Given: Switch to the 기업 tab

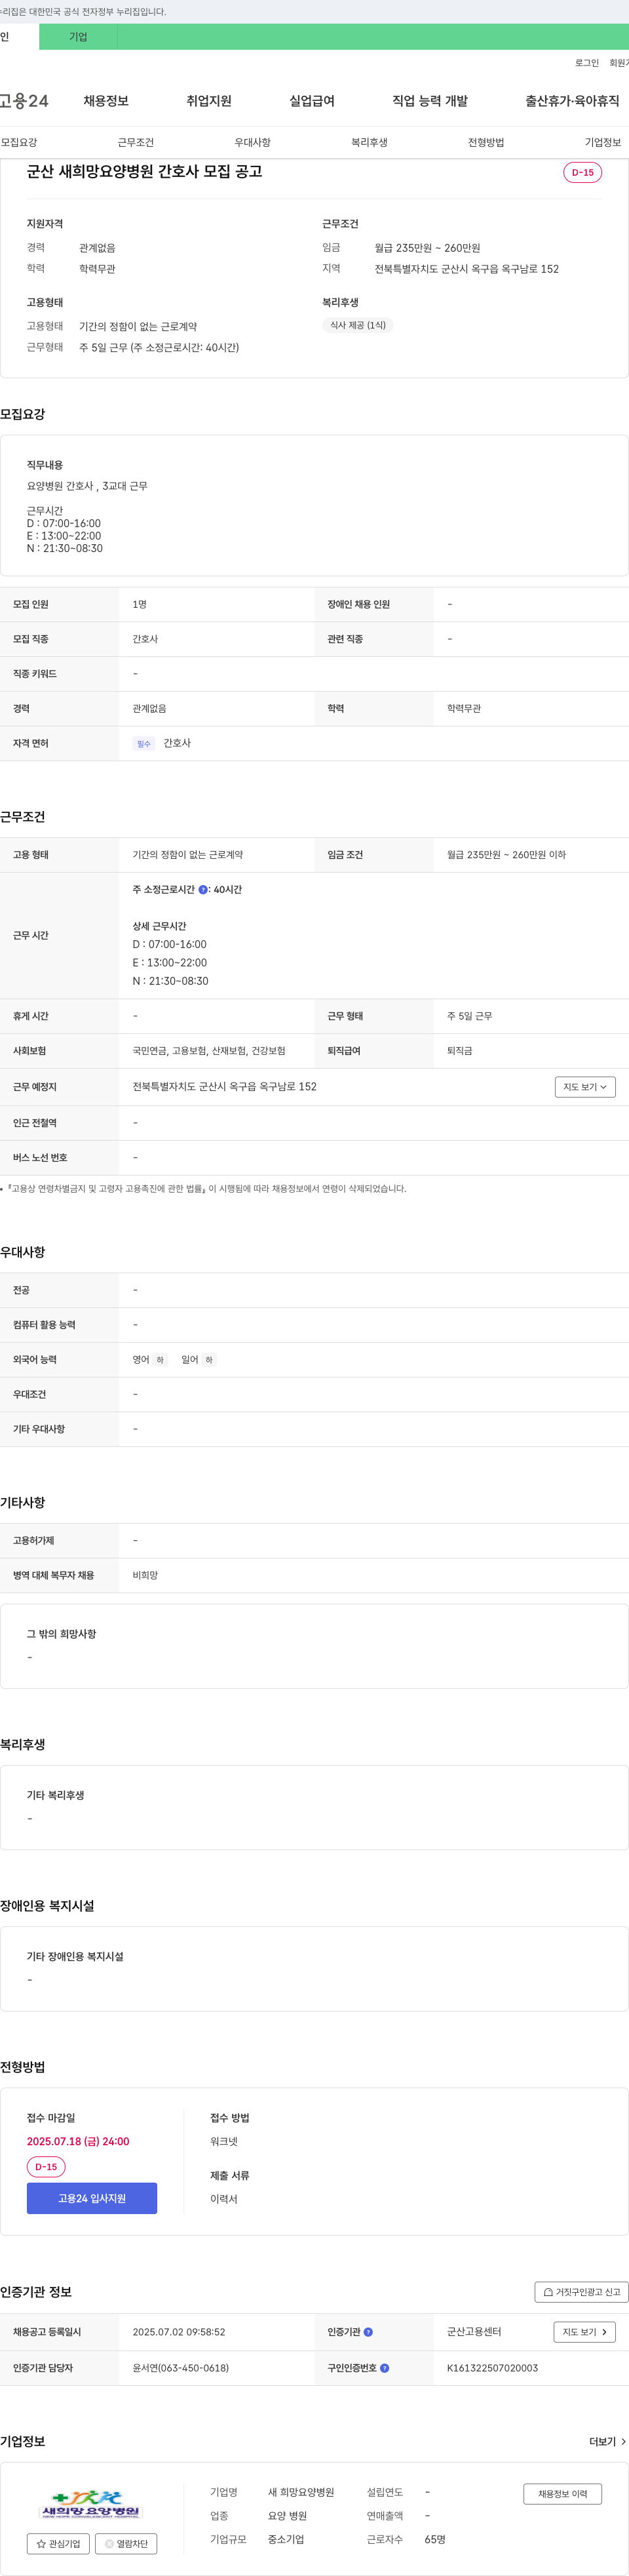Looking at the screenshot, I should point(78,37).
